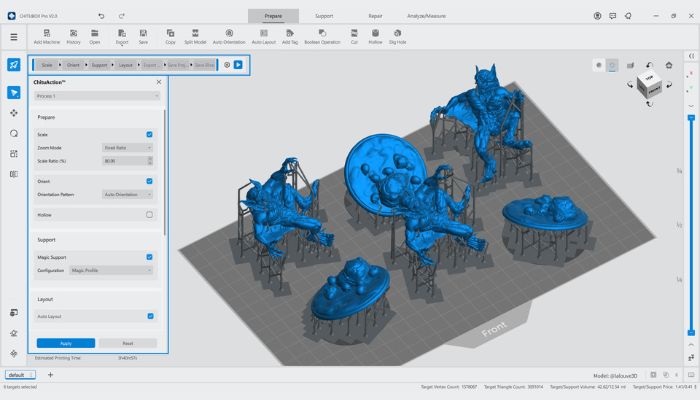
Task: Select the Add Tag tool
Action: coord(290,37)
